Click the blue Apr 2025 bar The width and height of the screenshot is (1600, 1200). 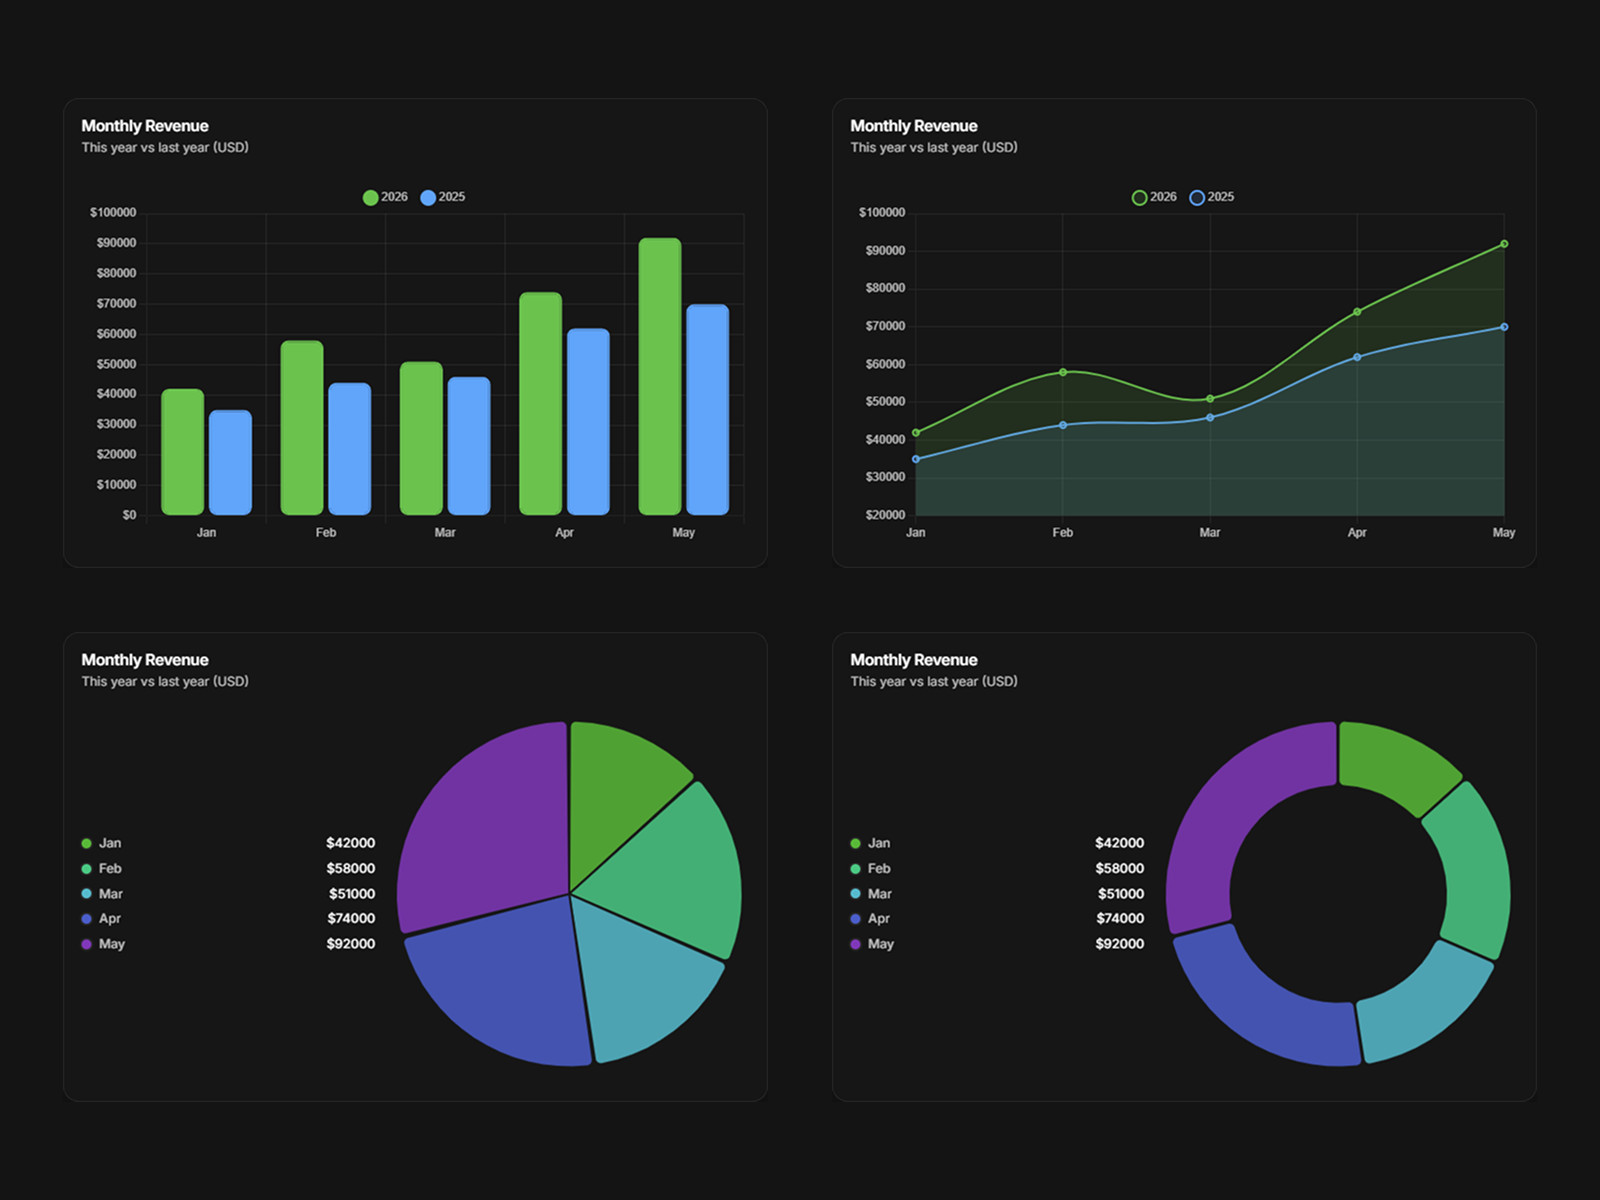[x=588, y=422]
